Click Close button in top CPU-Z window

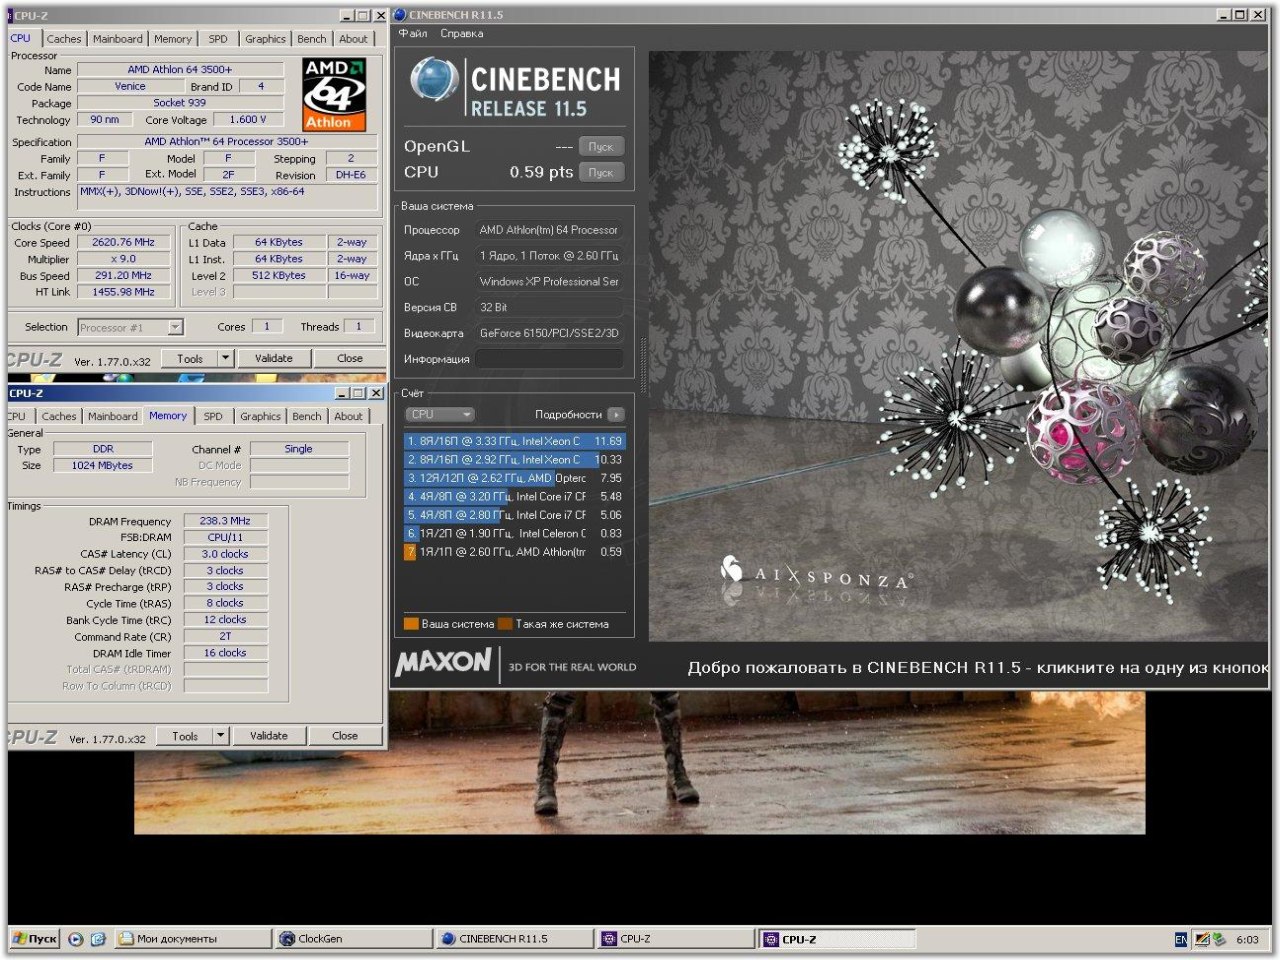tap(350, 358)
